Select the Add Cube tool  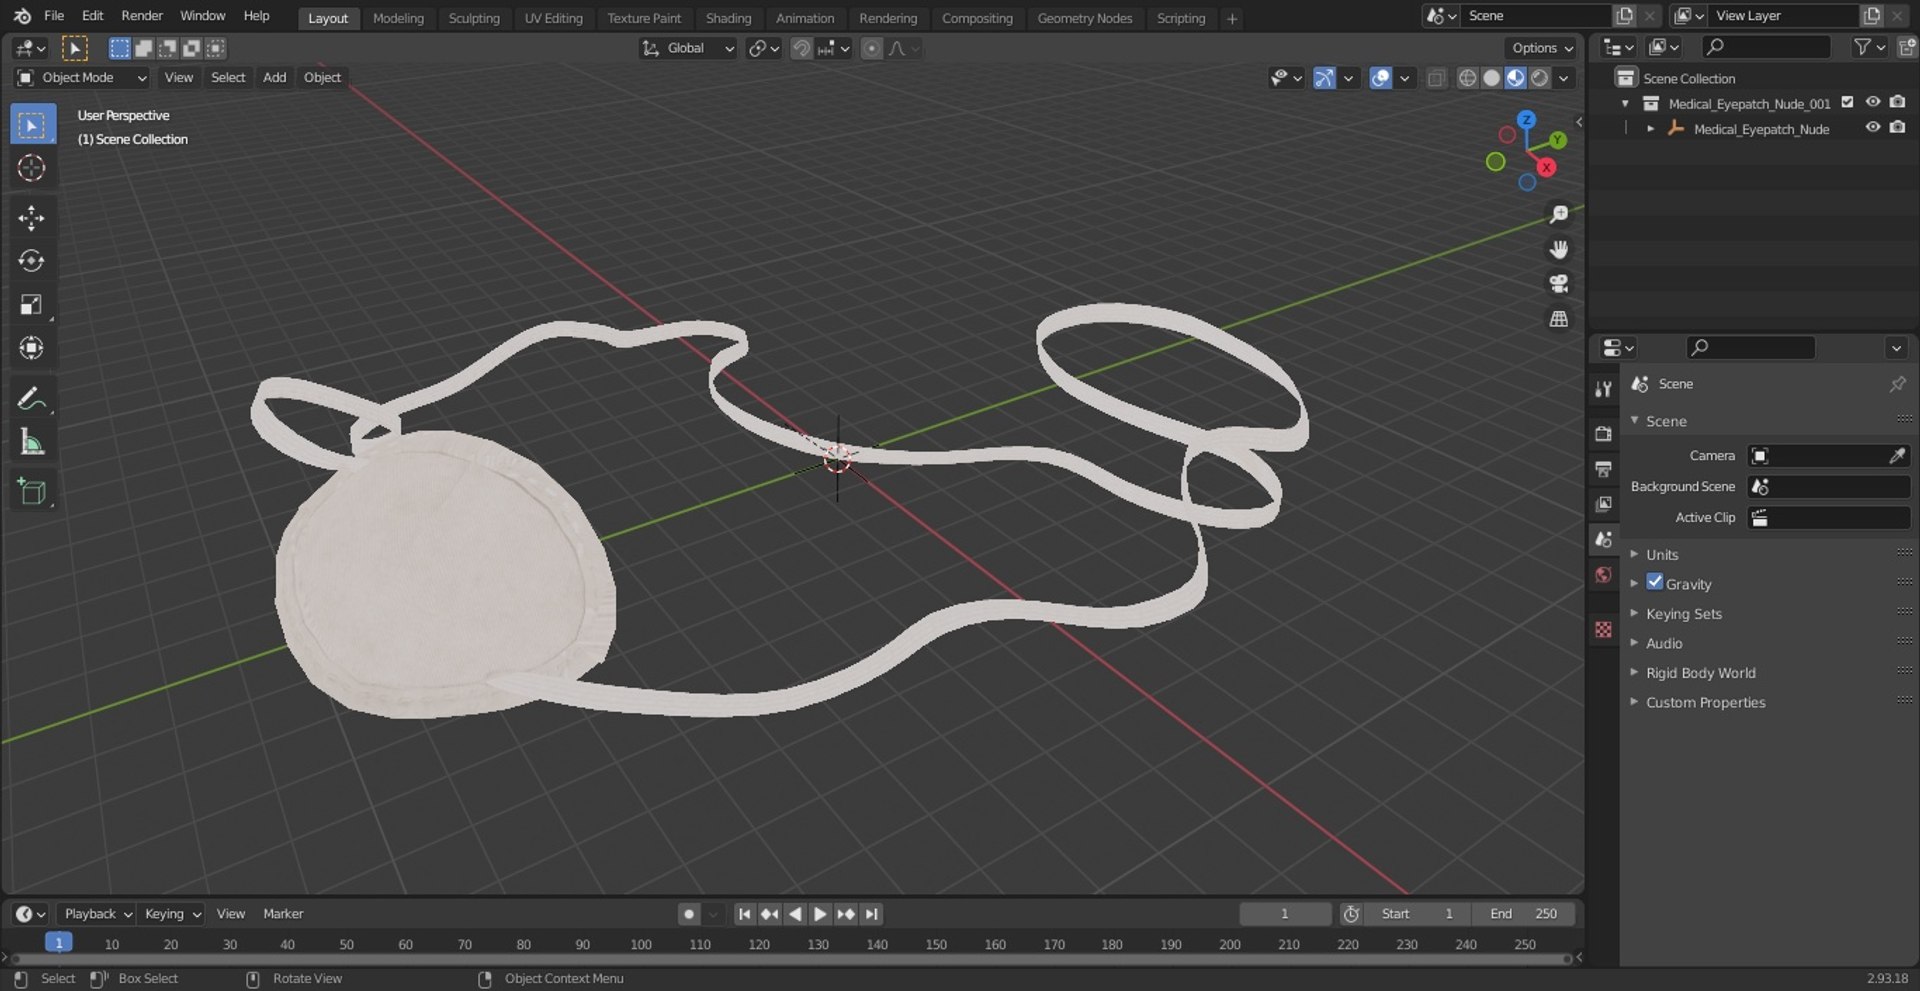pos(32,492)
